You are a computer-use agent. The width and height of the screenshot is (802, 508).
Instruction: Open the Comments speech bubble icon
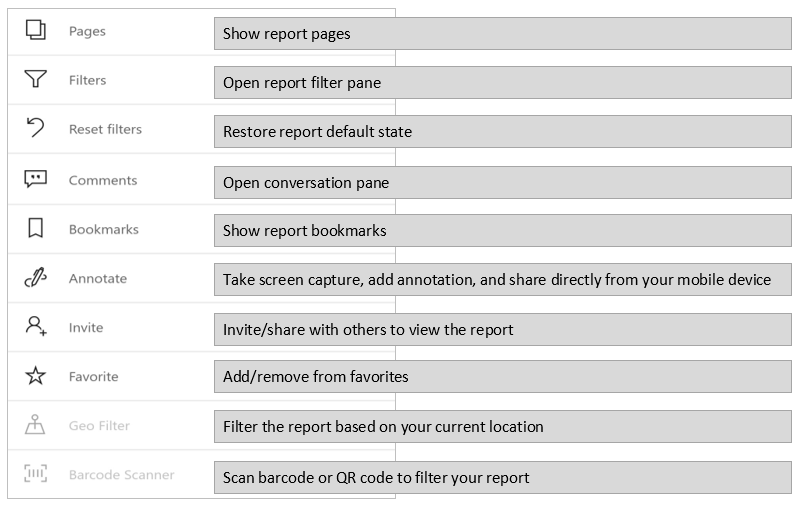[x=35, y=180]
